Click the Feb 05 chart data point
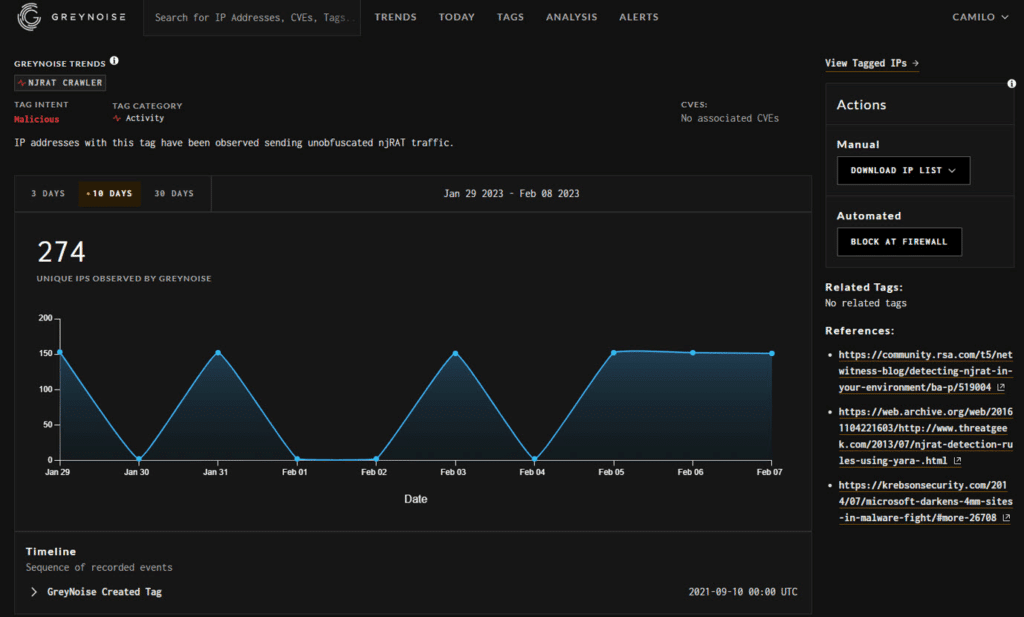Viewport: 1024px width, 617px height. point(613,353)
